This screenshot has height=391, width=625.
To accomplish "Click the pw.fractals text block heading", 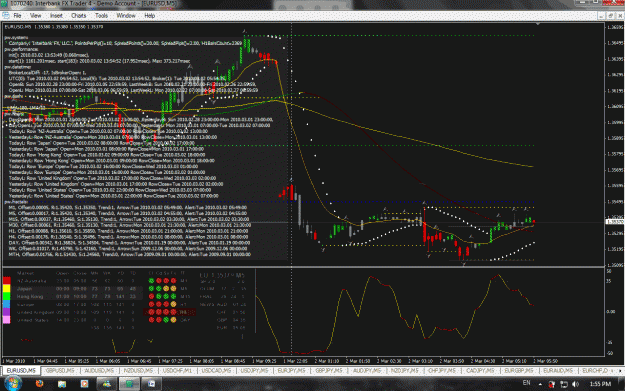I will (16, 202).
